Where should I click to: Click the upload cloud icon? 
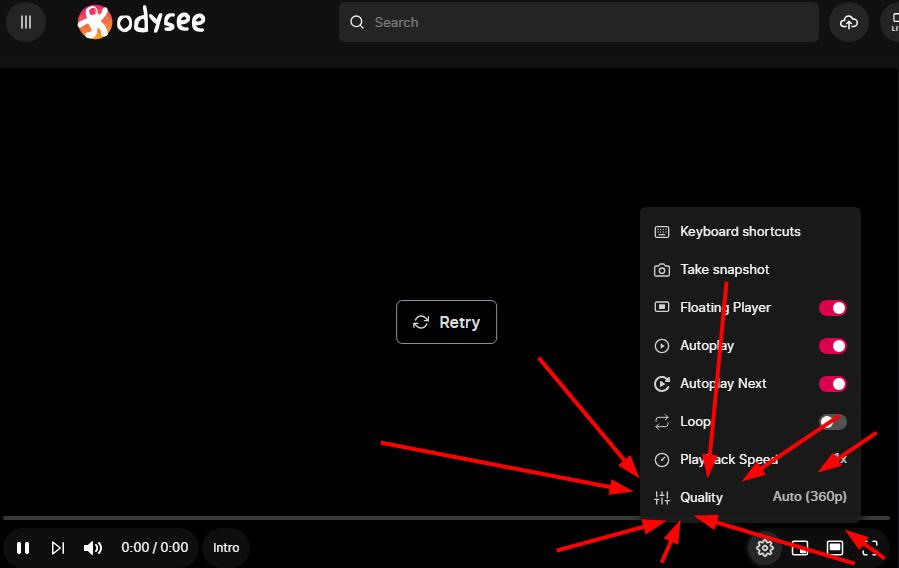tap(849, 22)
